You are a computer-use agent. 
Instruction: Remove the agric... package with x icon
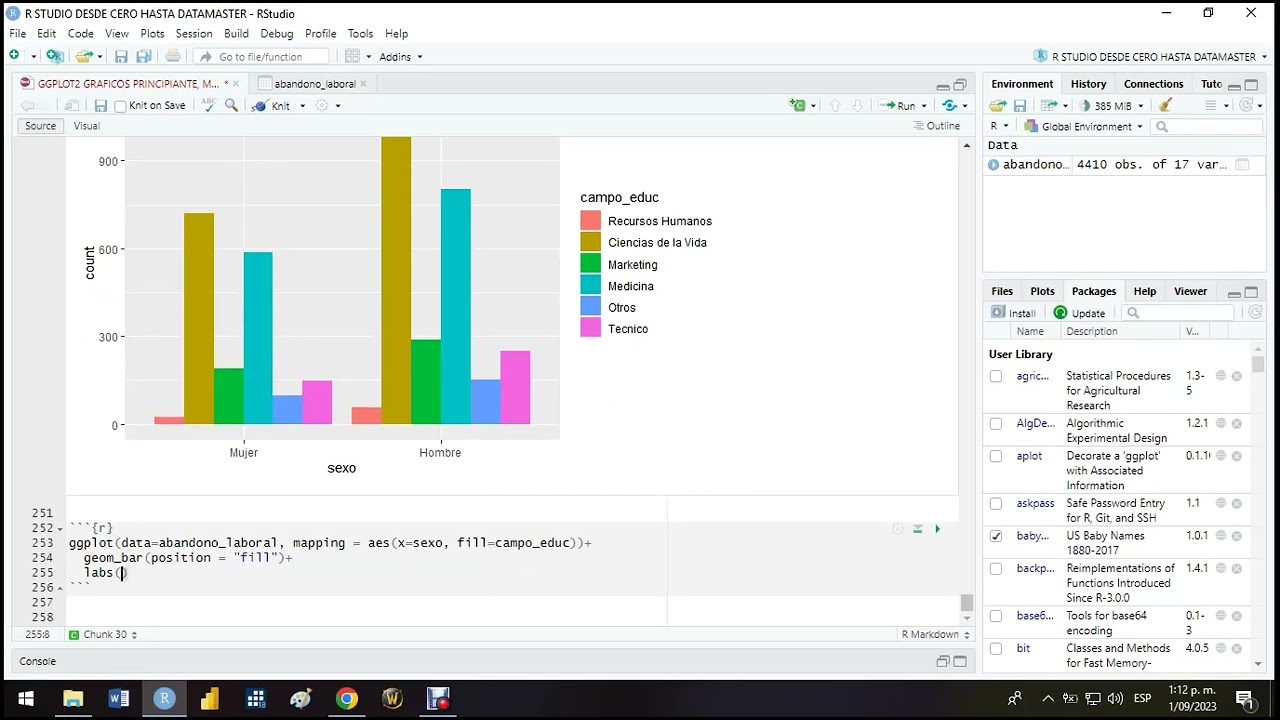coord(1237,376)
